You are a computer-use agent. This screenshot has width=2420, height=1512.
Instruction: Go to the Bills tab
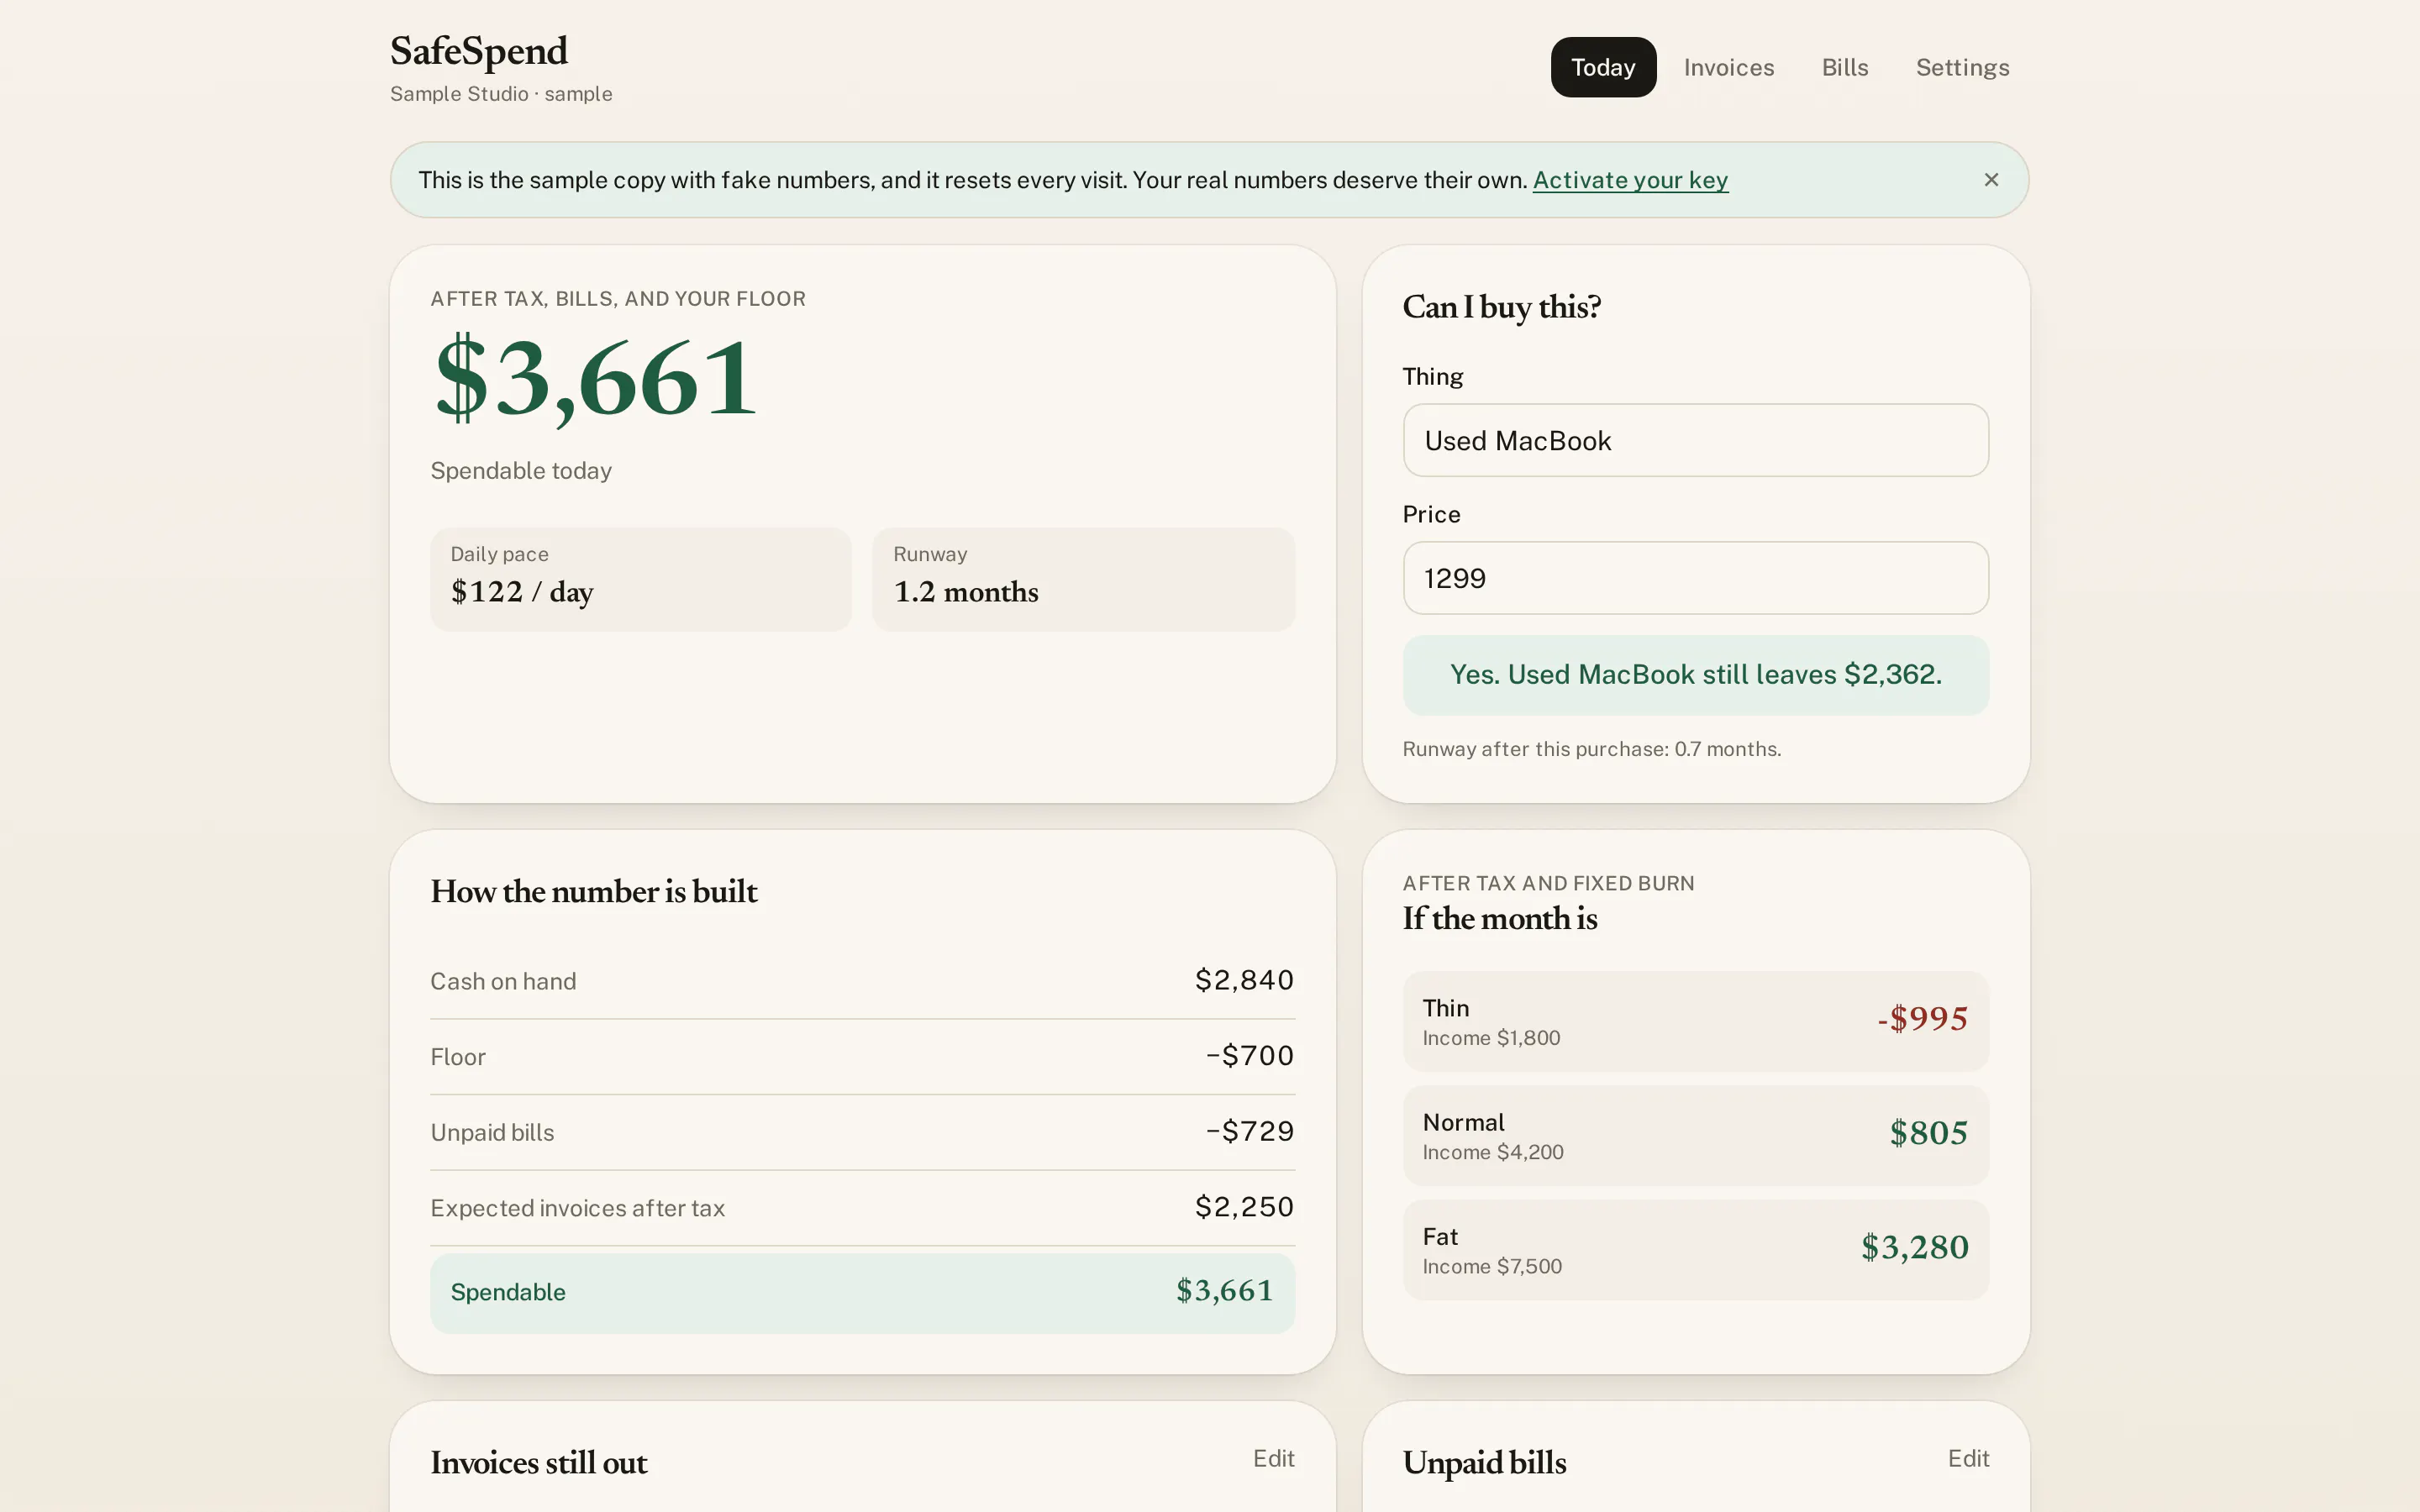(1844, 67)
